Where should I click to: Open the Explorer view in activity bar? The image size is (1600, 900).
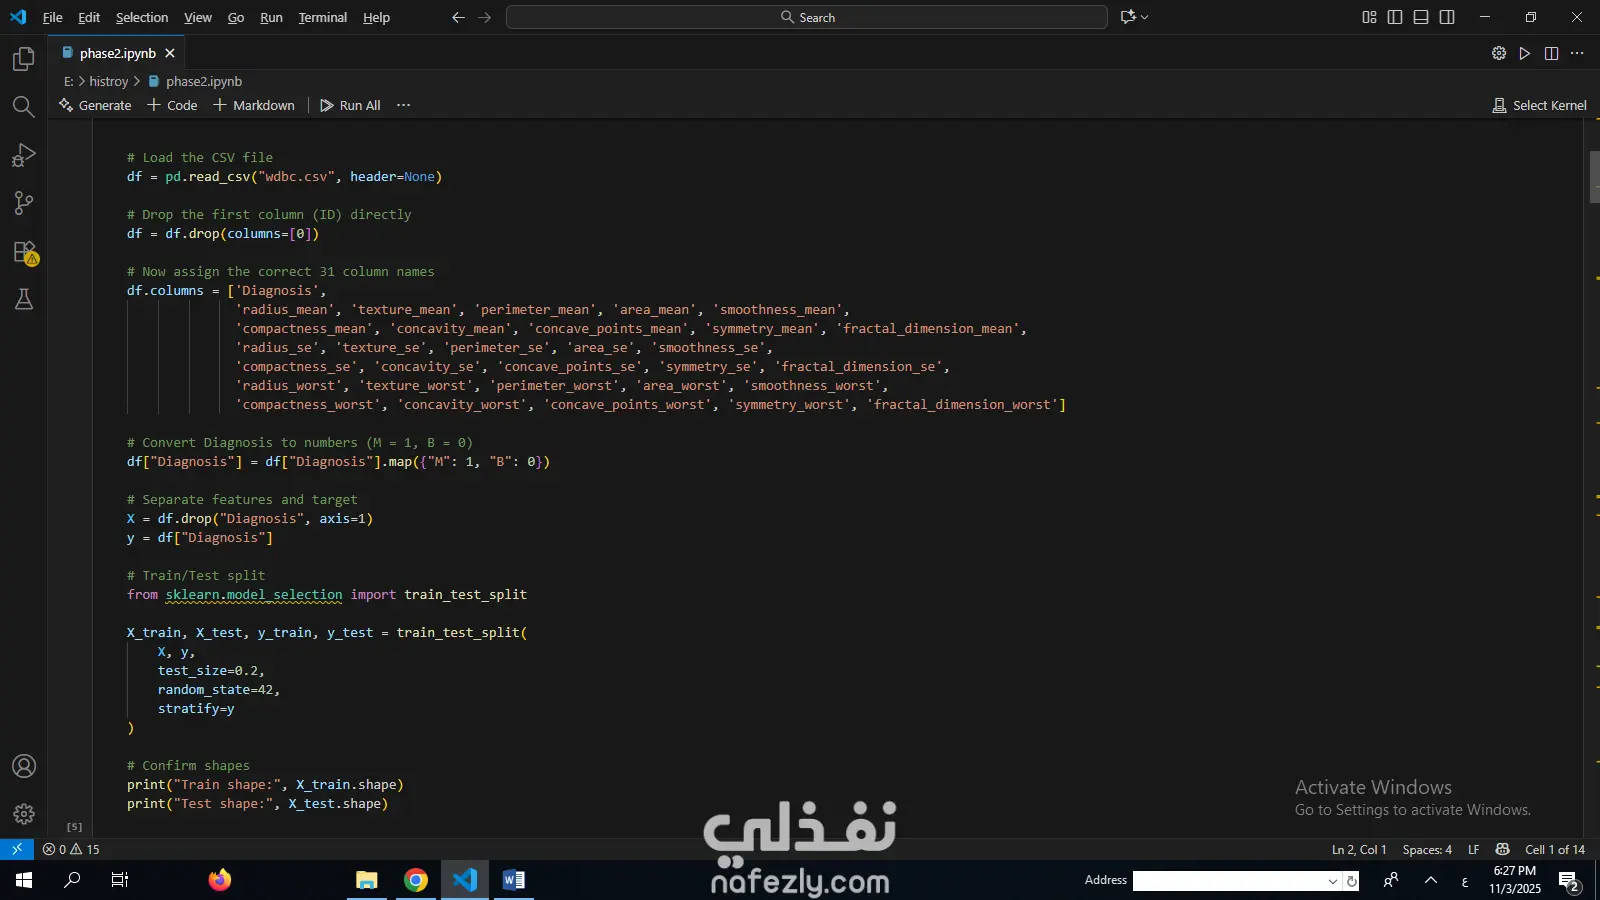(x=24, y=59)
